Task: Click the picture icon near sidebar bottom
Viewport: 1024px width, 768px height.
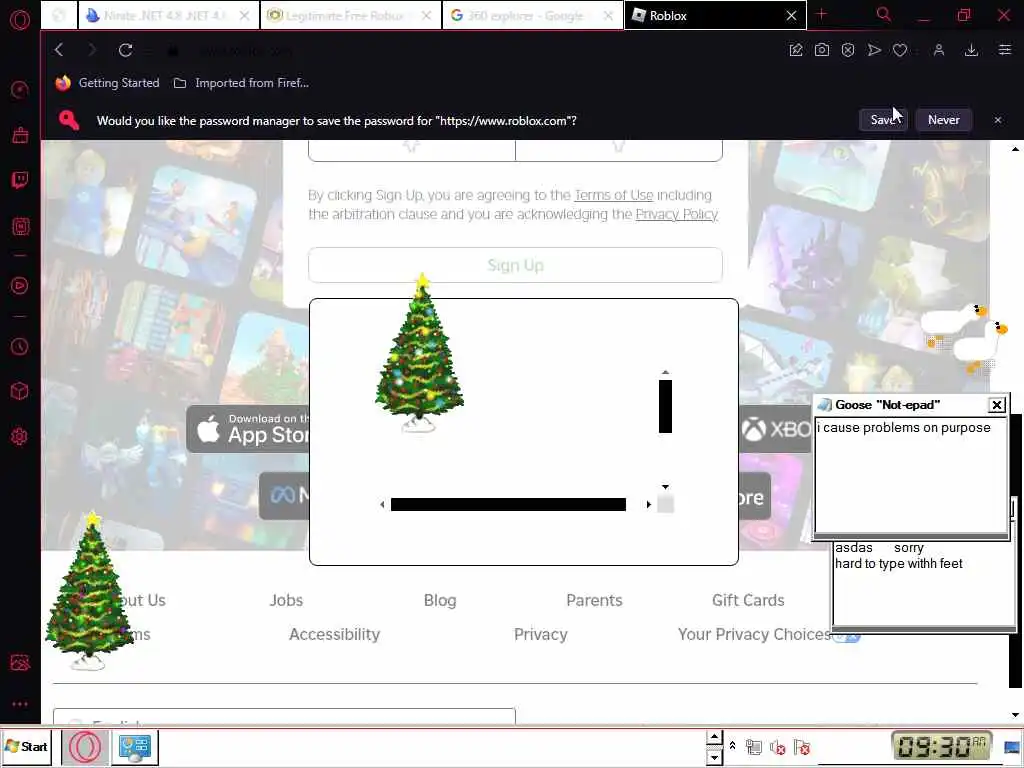Action: (20, 663)
